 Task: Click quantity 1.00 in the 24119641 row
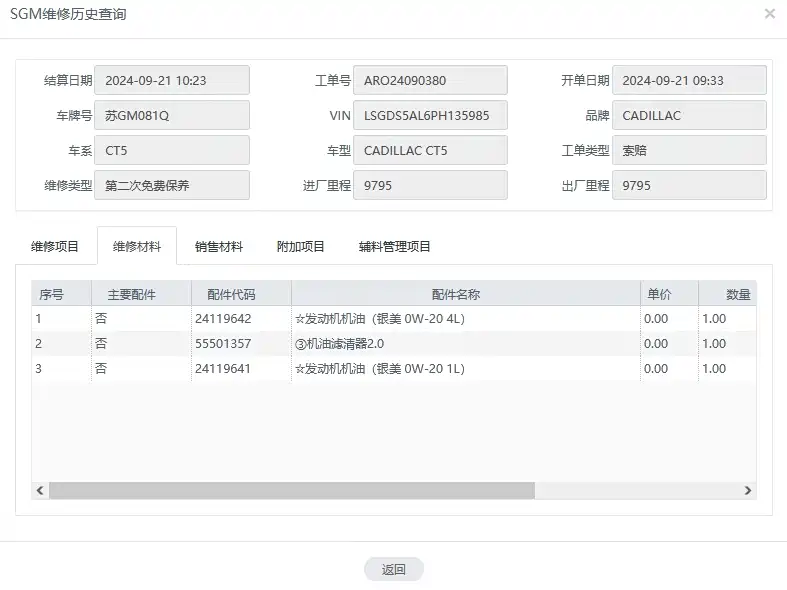tap(727, 369)
